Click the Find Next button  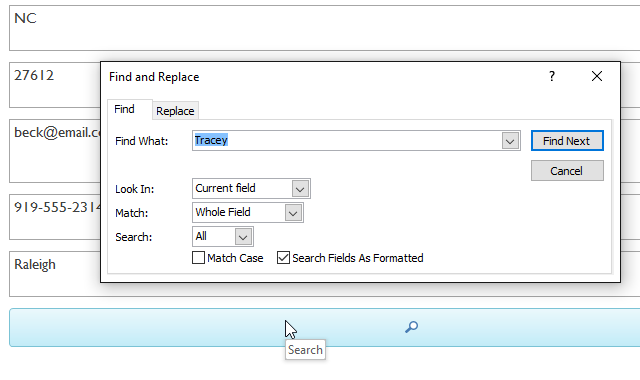click(567, 141)
